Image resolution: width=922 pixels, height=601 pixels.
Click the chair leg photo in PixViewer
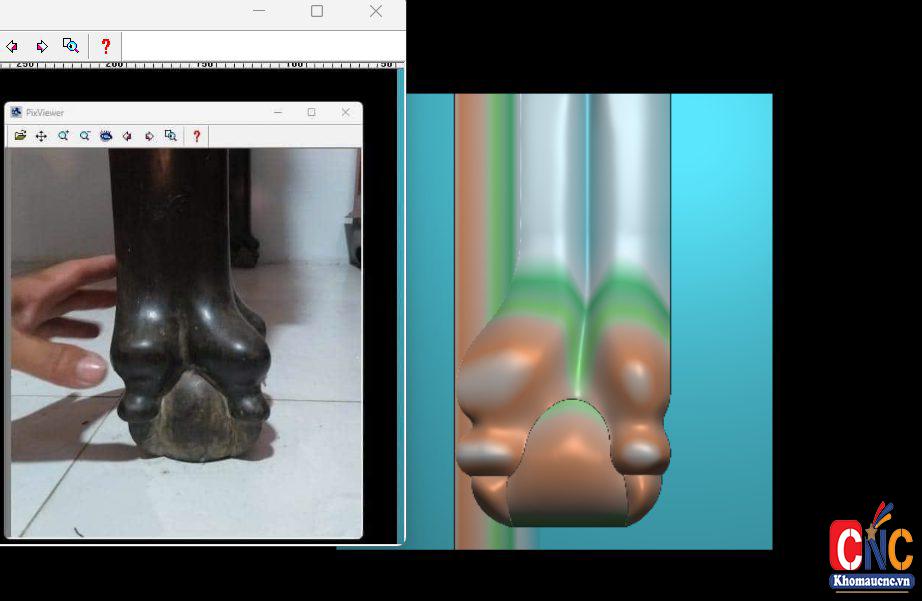185,340
